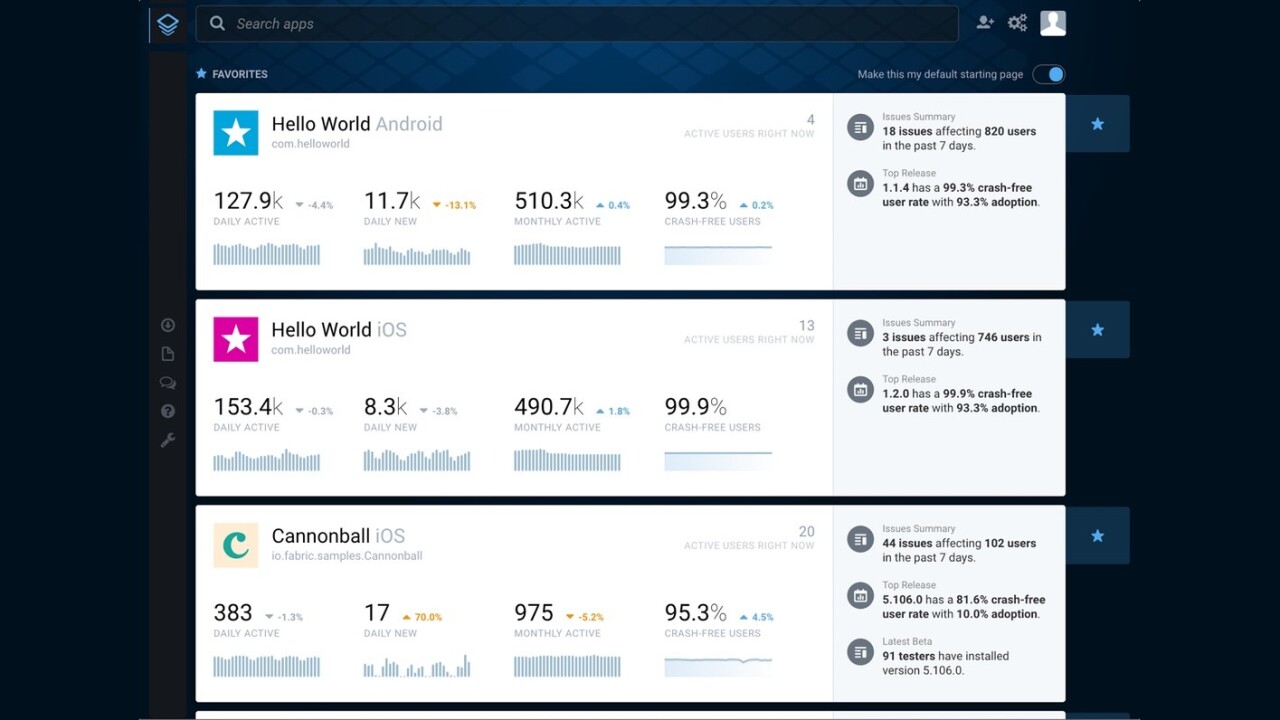Open the chat feedback icon in the sidebar
The image size is (1280, 720).
coord(168,382)
